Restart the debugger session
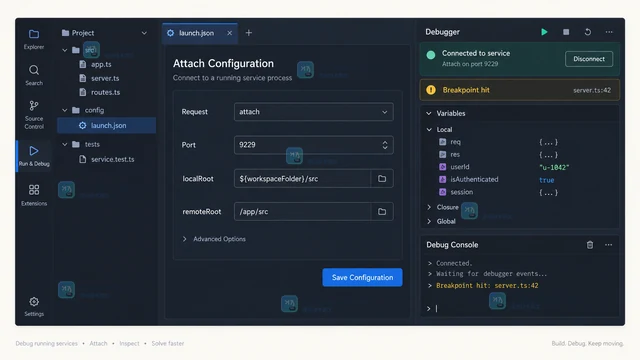 587,32
